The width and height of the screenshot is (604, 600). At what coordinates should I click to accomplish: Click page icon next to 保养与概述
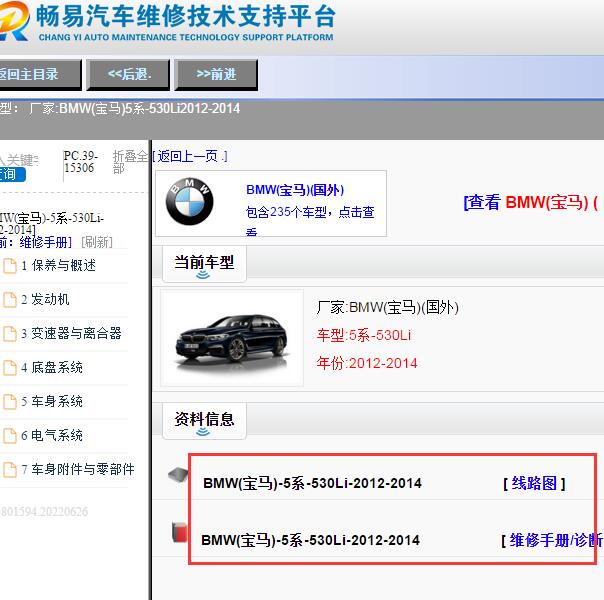click(x=10, y=265)
